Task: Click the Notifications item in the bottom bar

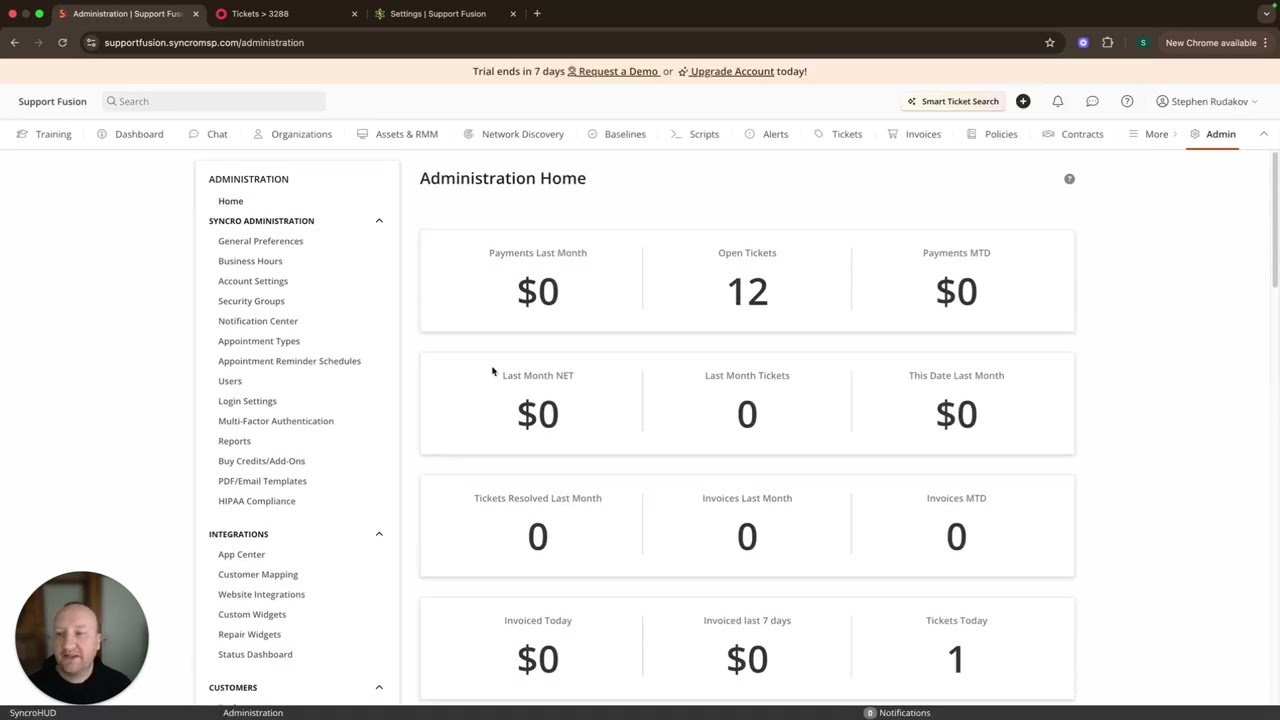Action: click(x=898, y=713)
